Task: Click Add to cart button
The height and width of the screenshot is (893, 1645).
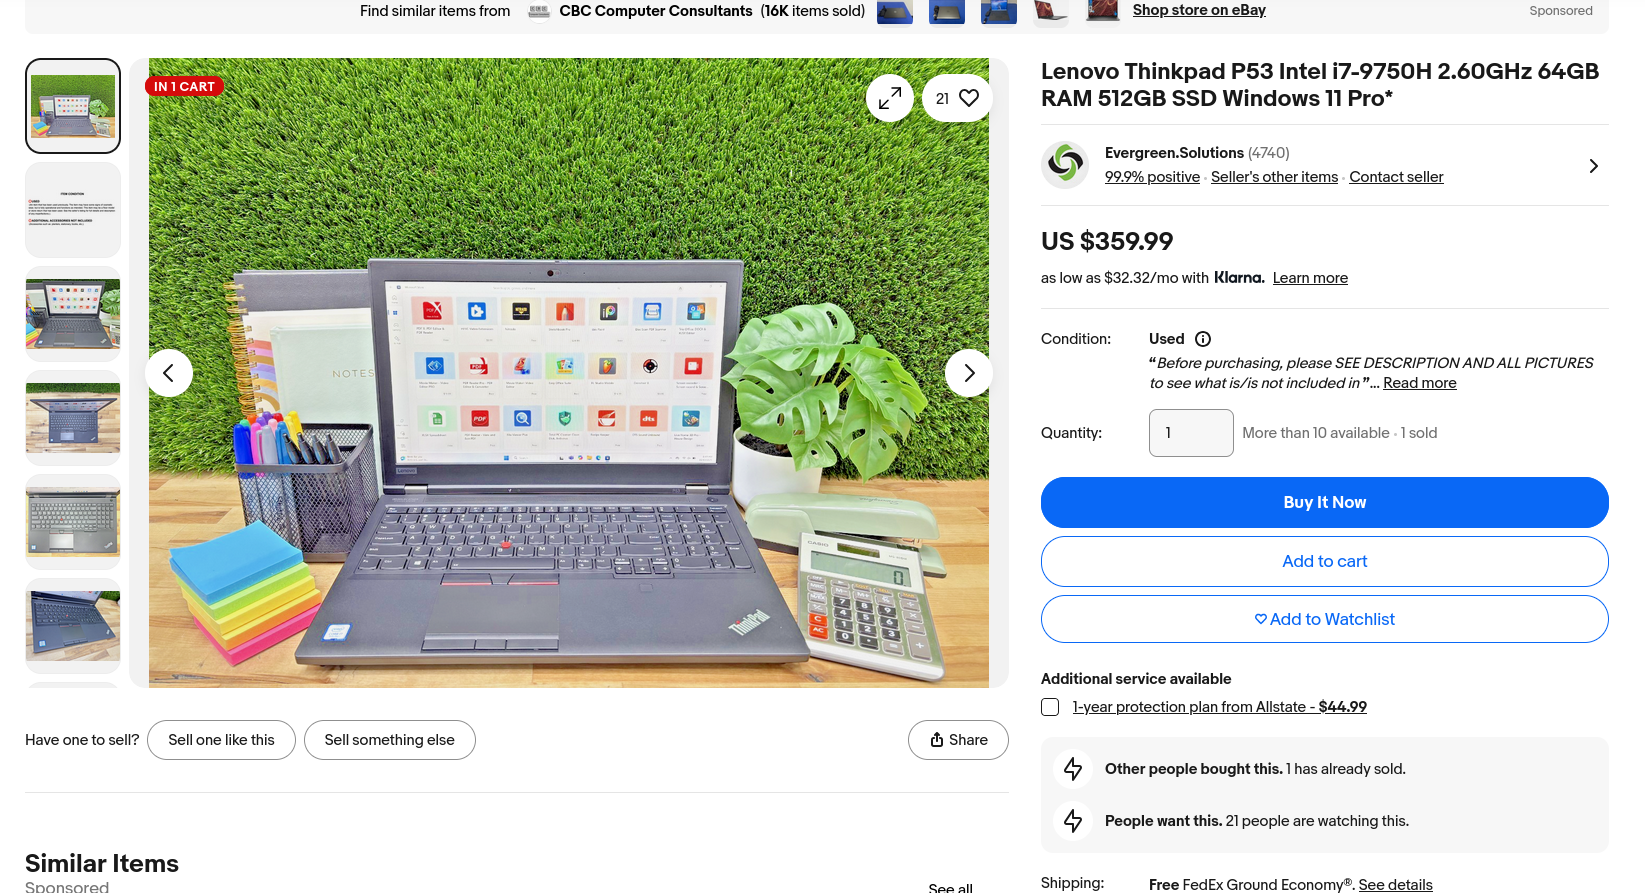Action: point(1324,561)
